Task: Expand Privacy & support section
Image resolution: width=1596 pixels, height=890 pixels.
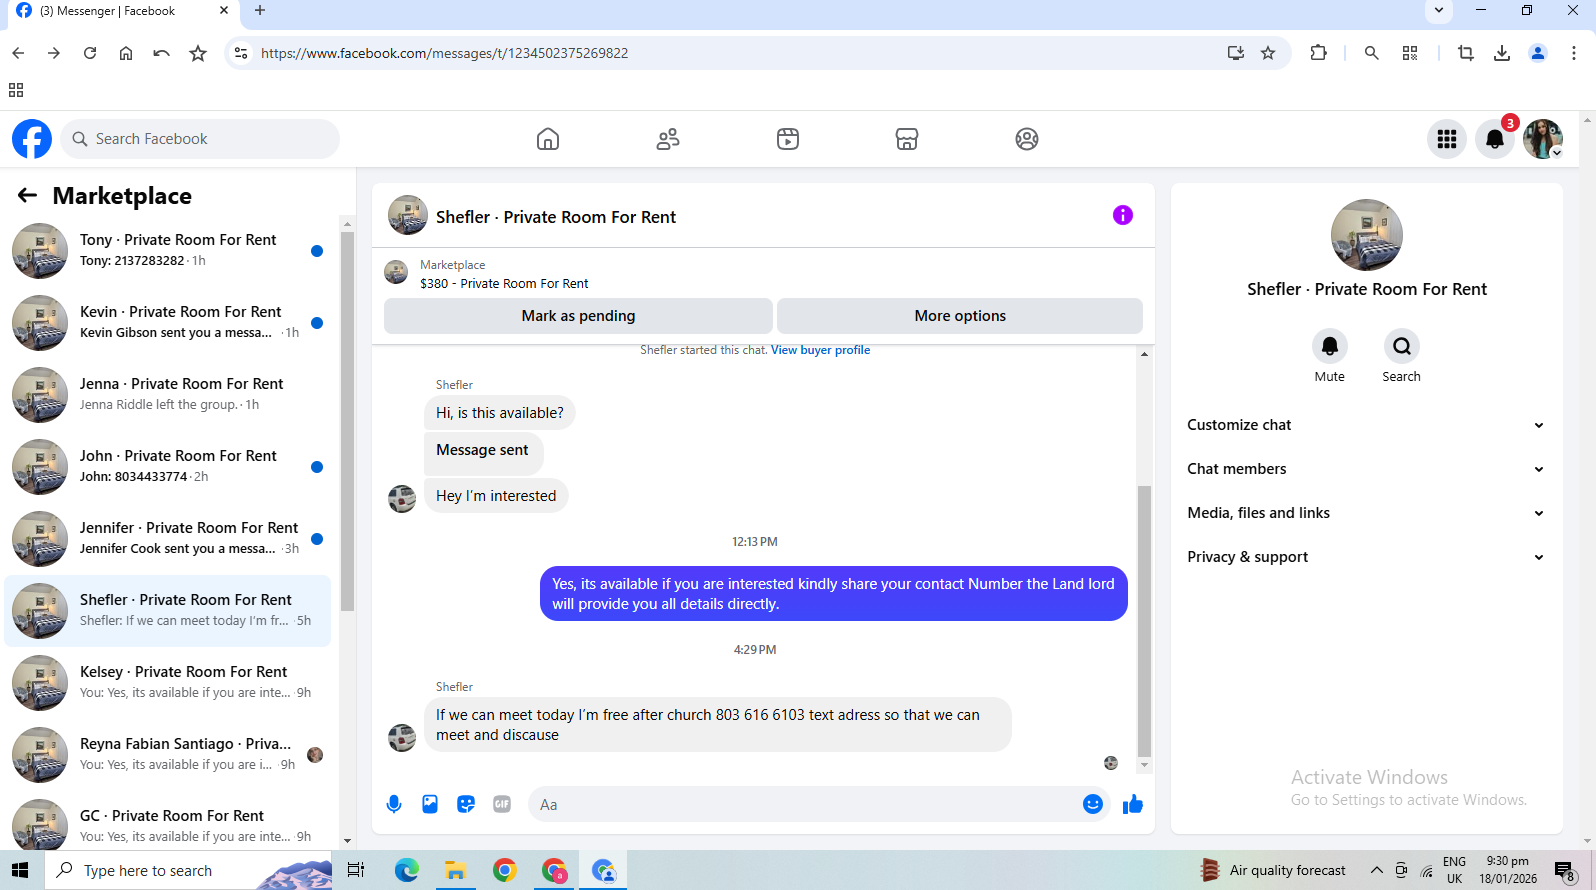Action: coord(1366,557)
